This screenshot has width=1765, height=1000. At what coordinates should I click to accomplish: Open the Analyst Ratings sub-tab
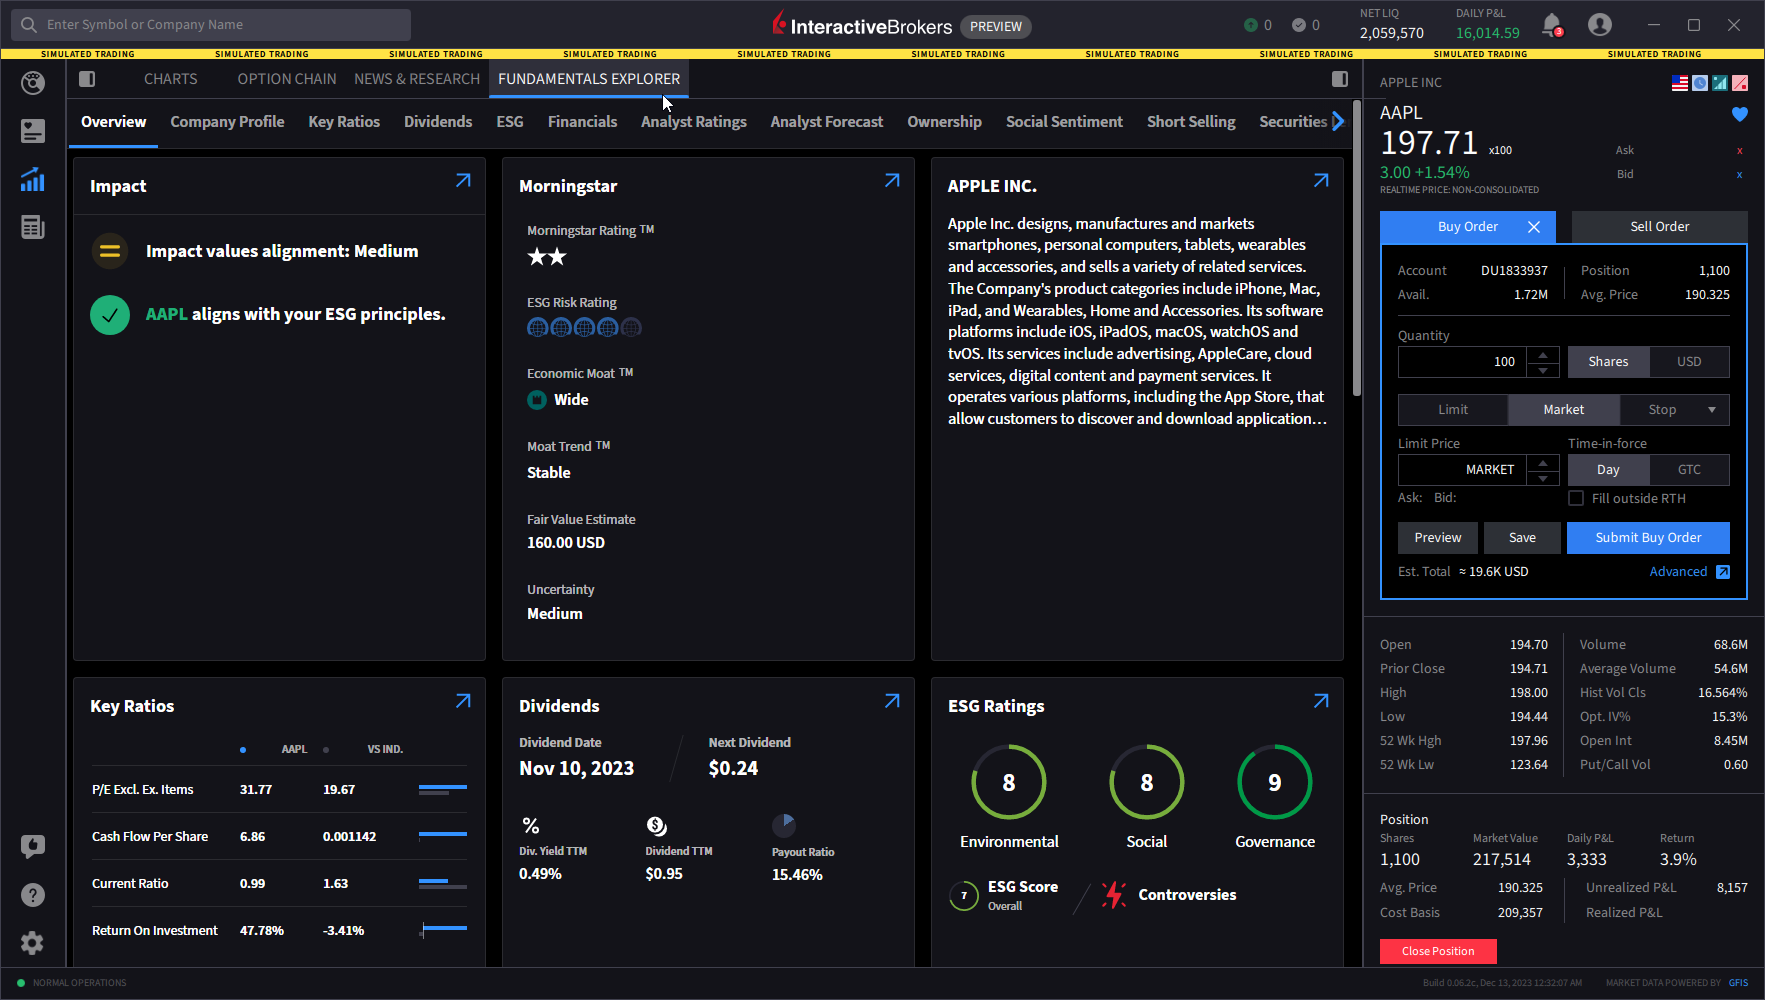click(694, 122)
